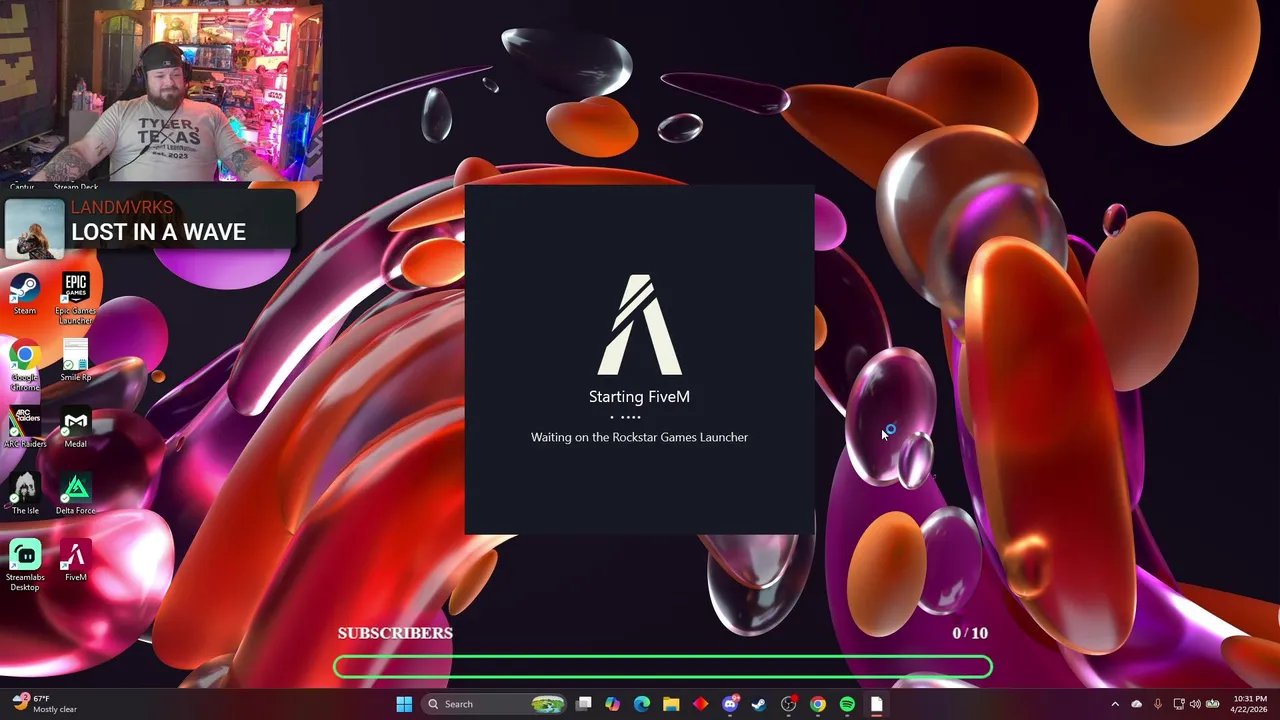The image size is (1280, 720).
Task: Open the clock showing 10:31 PM
Action: [x=1250, y=704]
